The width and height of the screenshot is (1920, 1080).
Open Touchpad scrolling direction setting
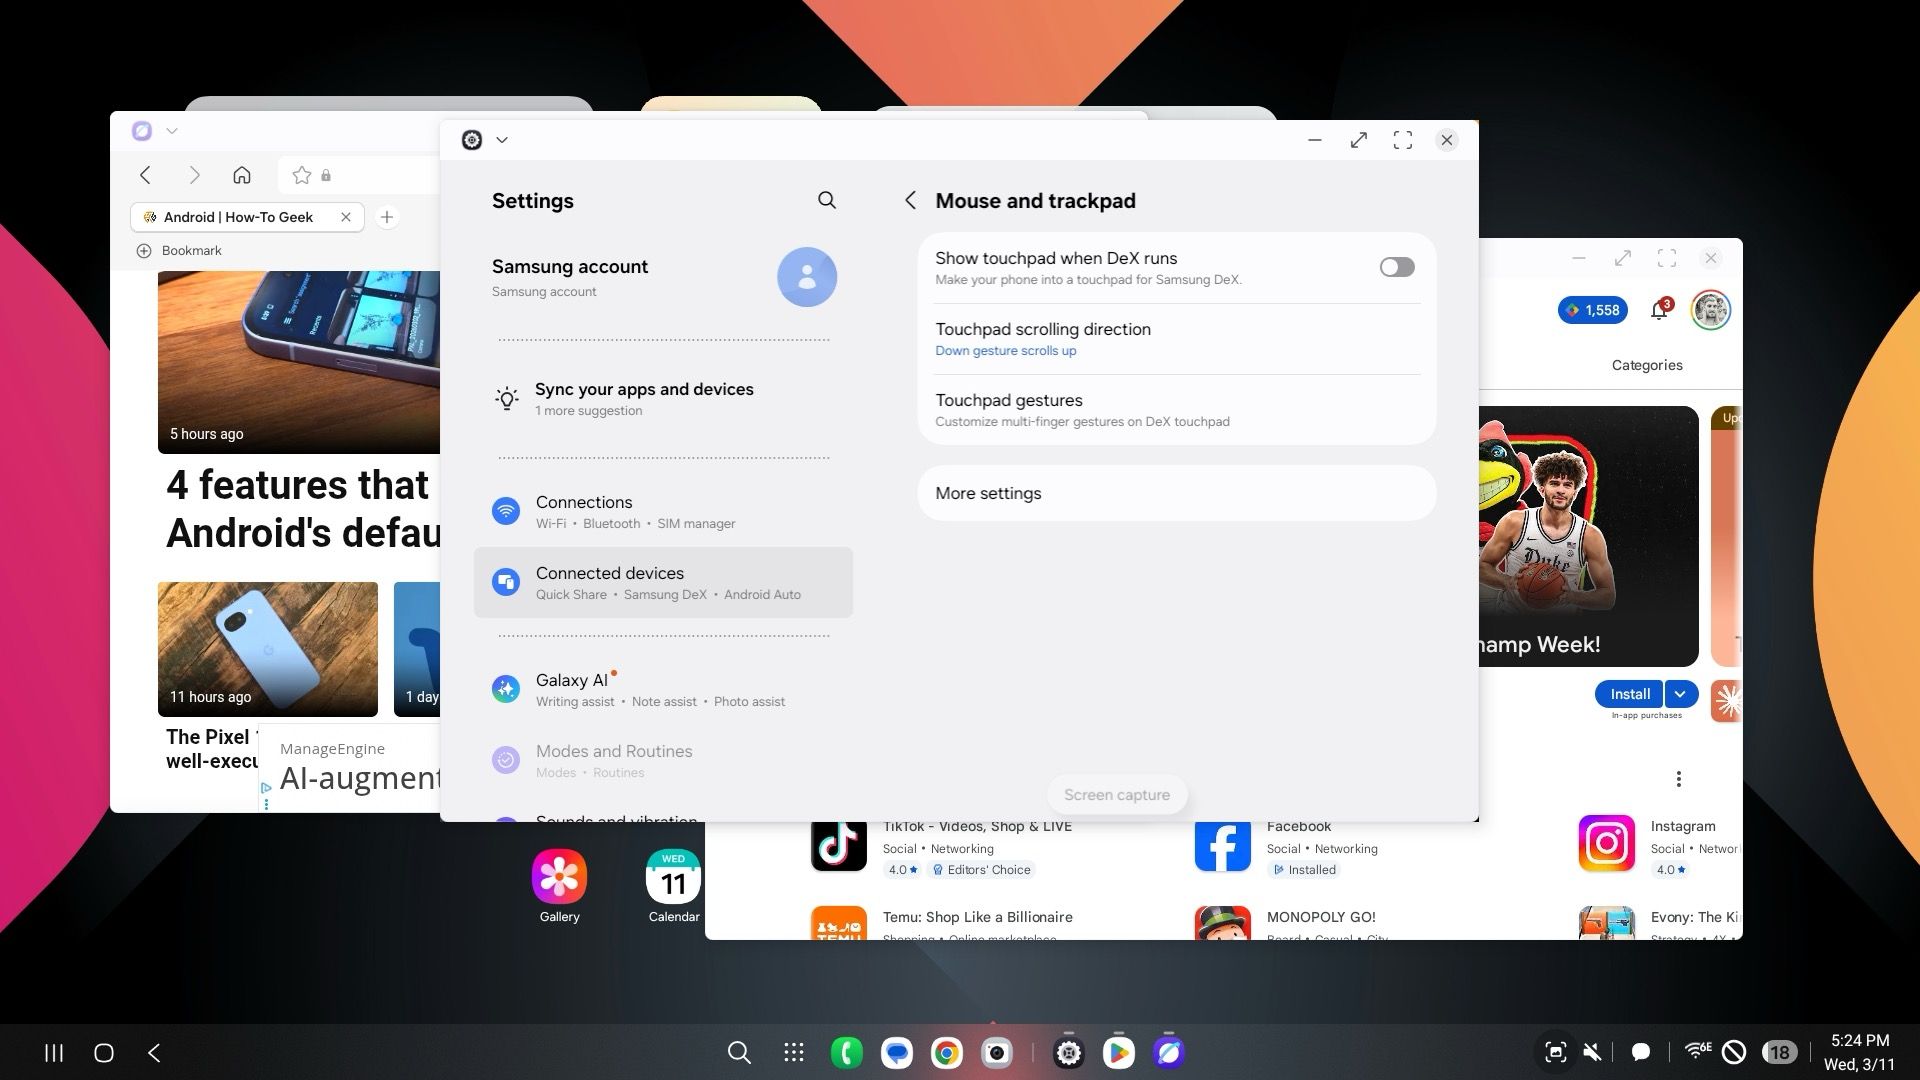[x=1177, y=339]
